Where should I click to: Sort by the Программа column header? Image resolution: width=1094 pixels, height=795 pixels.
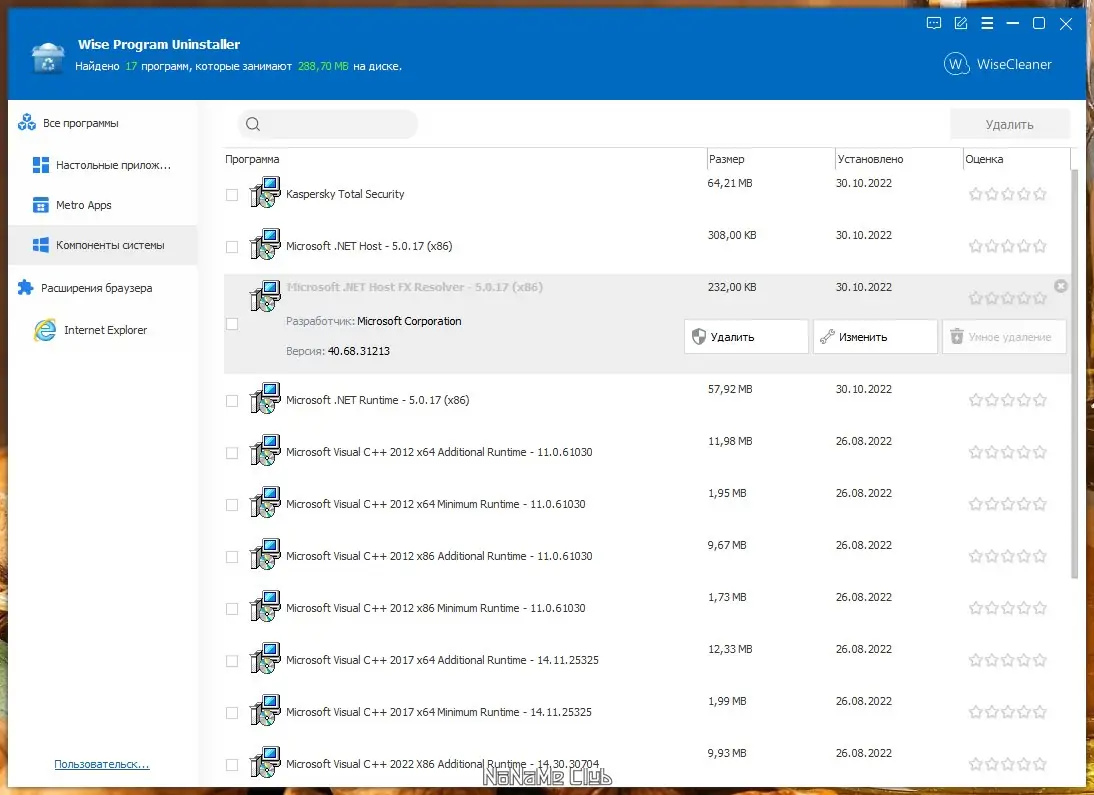pyautogui.click(x=252, y=159)
